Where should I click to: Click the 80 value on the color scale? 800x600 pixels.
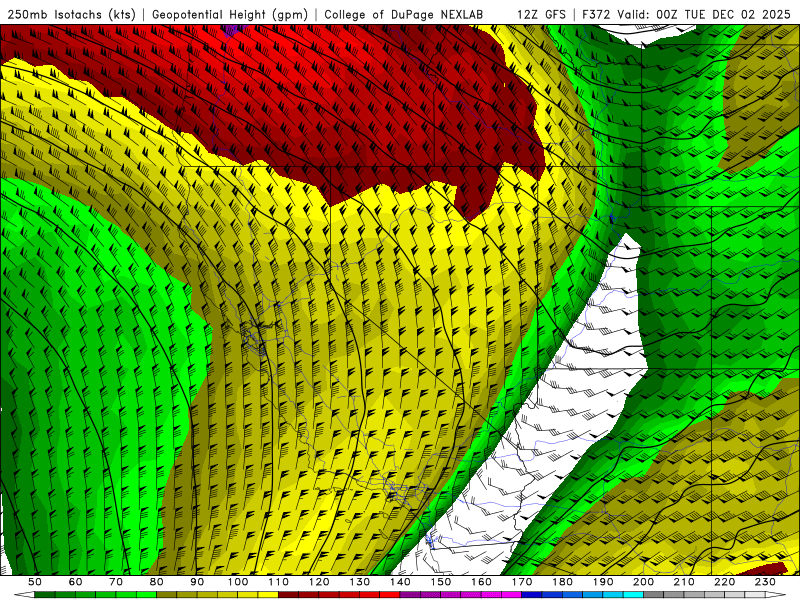[x=157, y=582]
